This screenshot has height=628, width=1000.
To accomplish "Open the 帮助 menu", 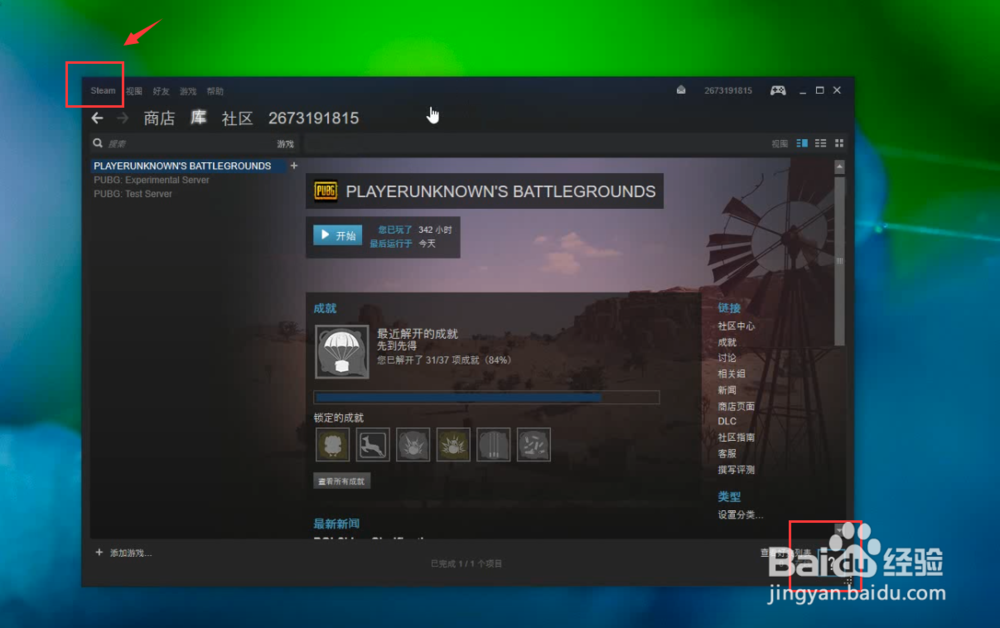I will (x=215, y=91).
